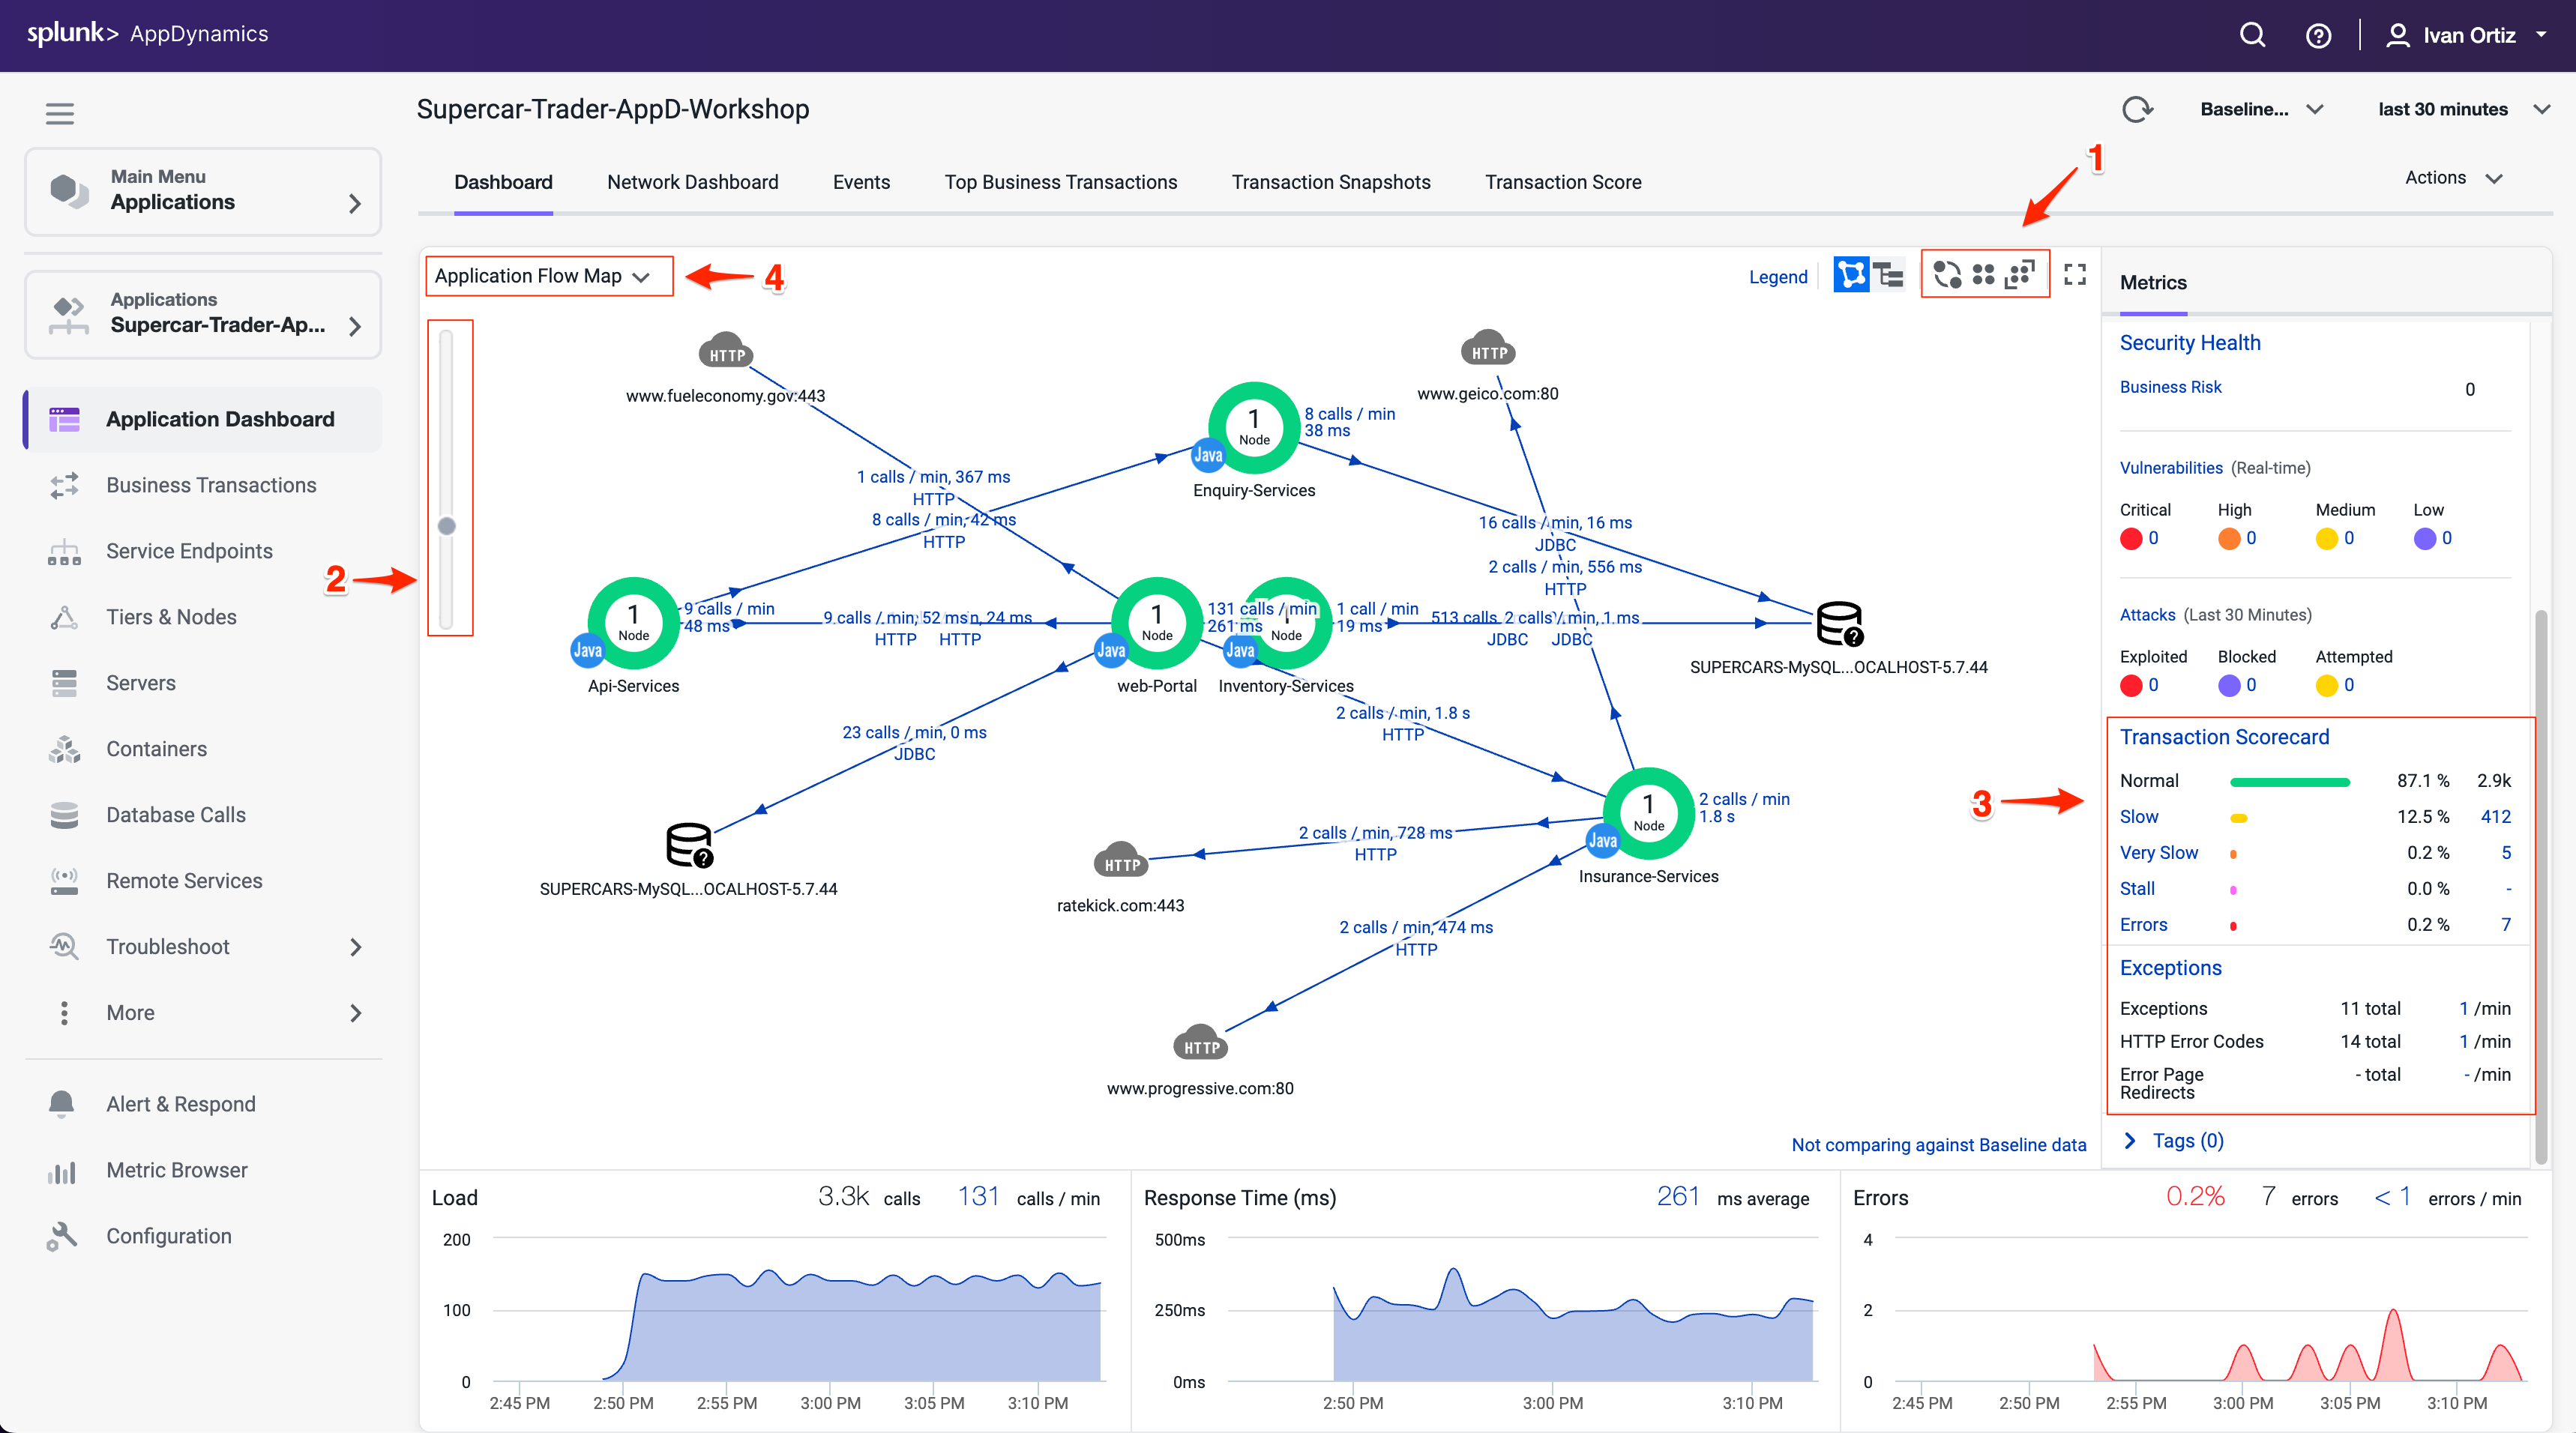Open the Application Flow Map dropdown
Image resolution: width=2576 pixels, height=1433 pixels.
click(x=548, y=276)
